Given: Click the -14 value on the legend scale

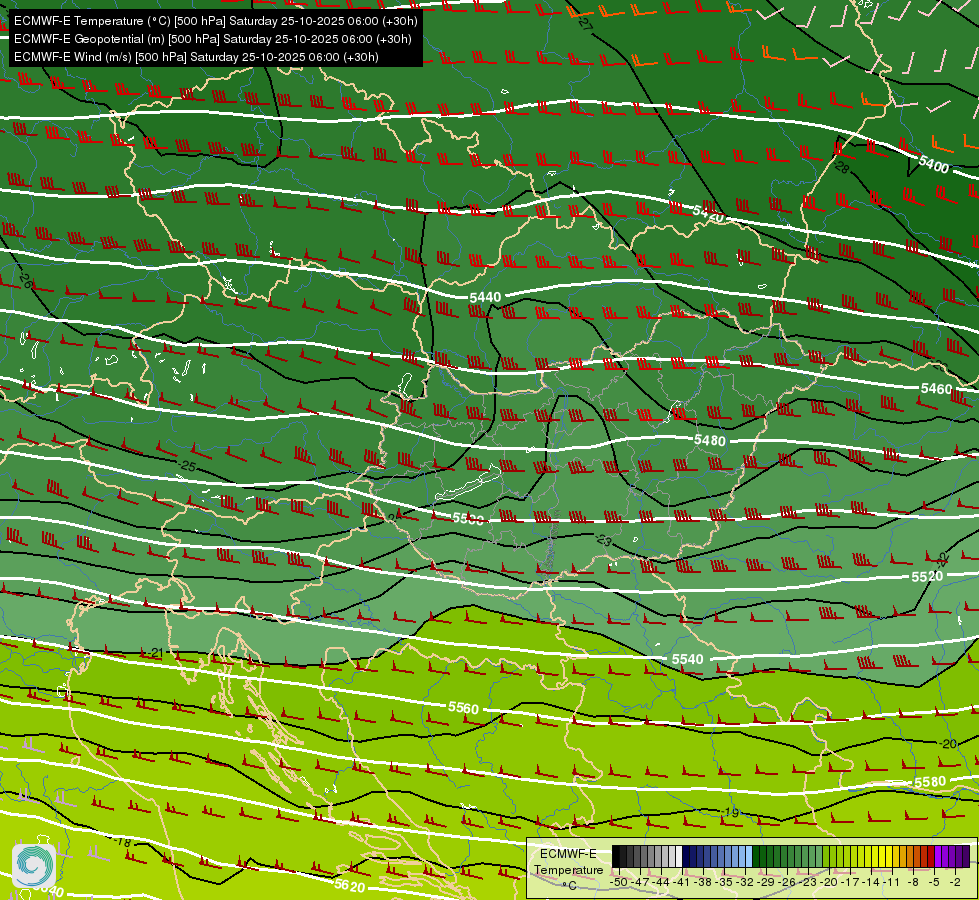Looking at the screenshot, I should click(871, 882).
